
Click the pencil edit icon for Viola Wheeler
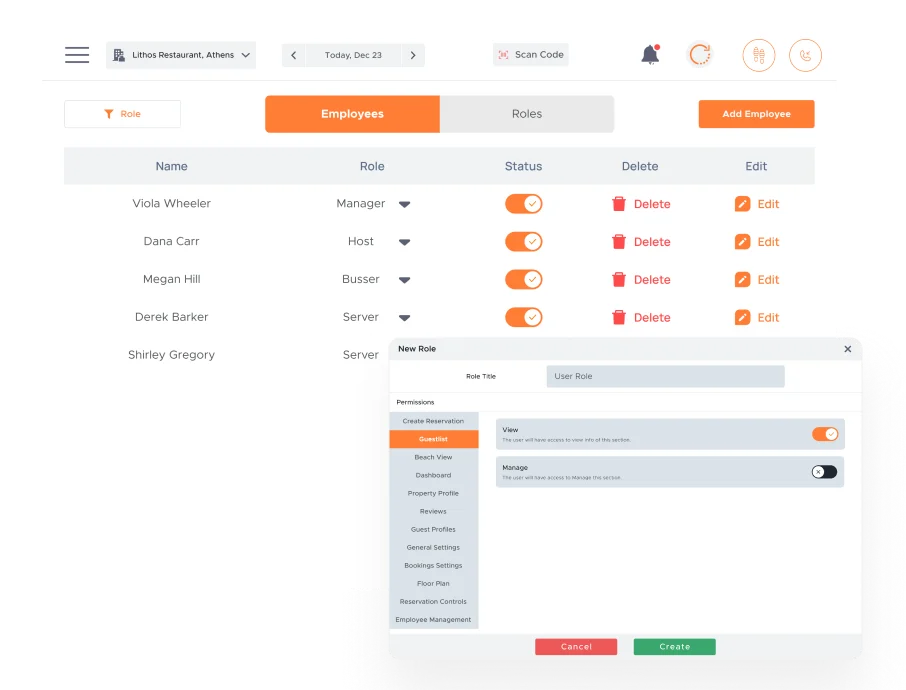tap(742, 204)
